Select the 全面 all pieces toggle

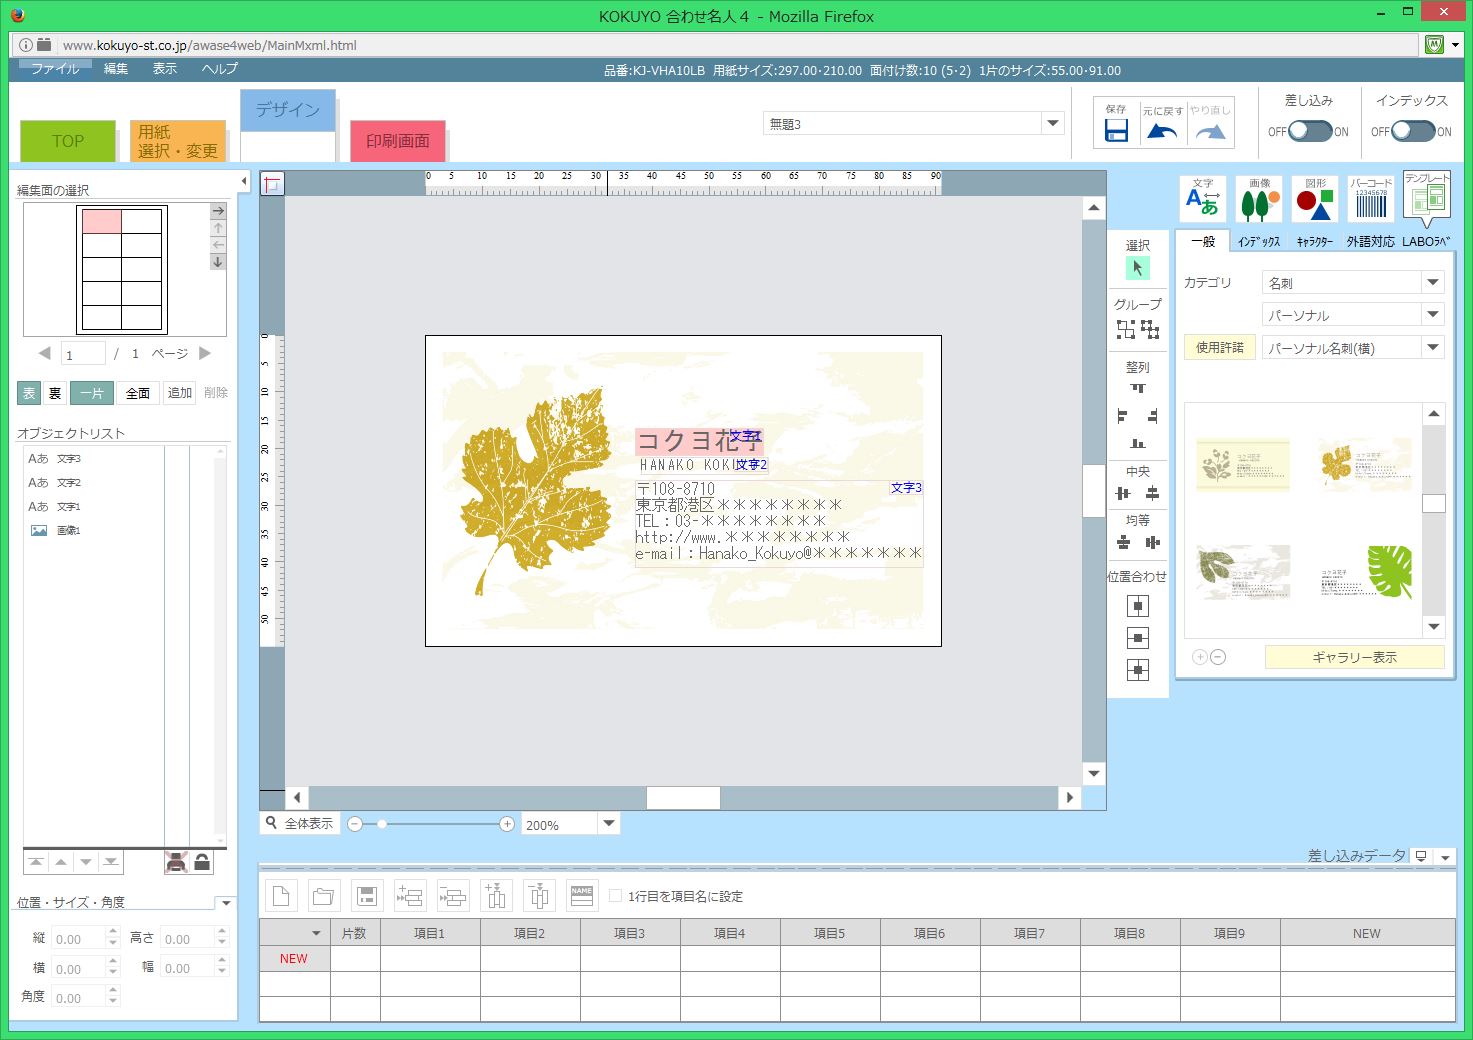tap(138, 393)
